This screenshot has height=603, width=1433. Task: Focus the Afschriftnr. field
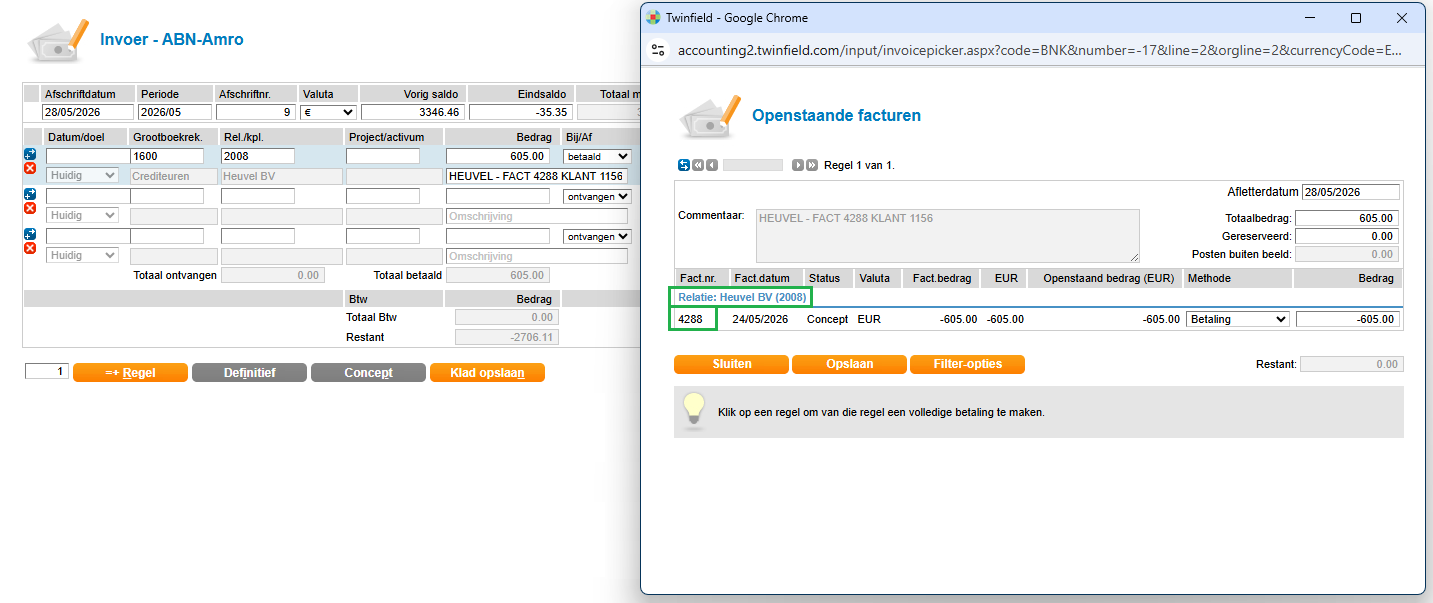tap(256, 112)
